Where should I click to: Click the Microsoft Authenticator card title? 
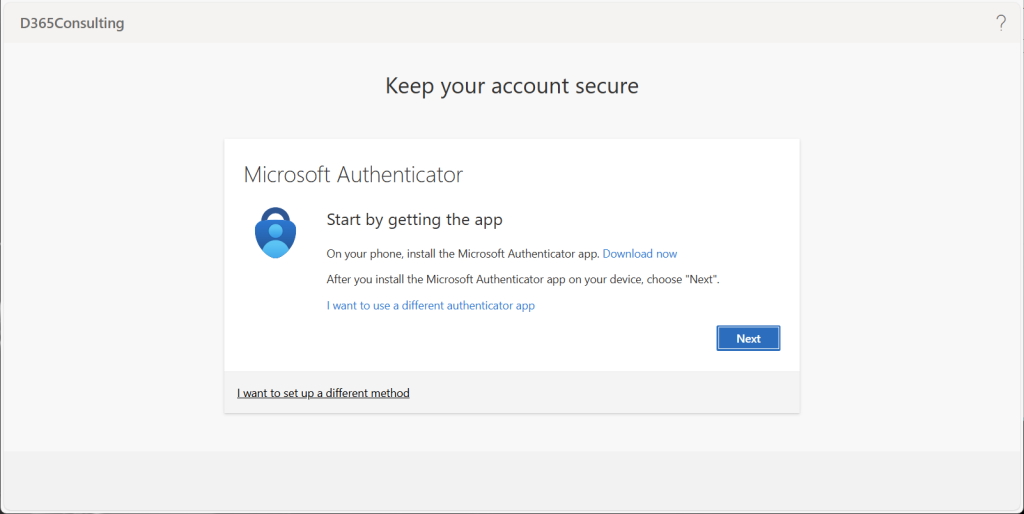353,174
